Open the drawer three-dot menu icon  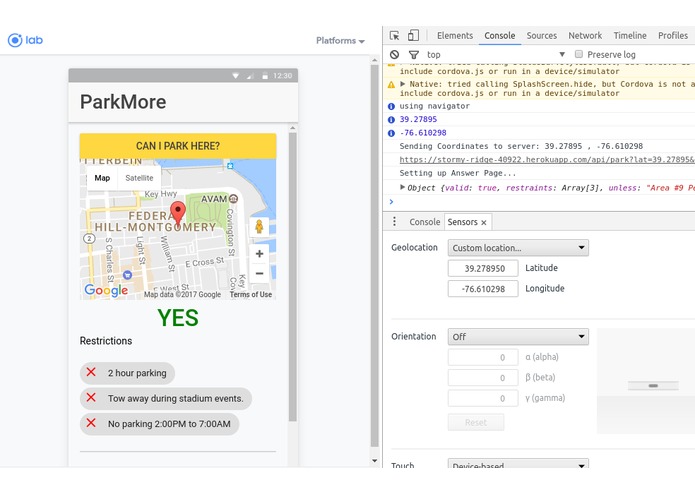pyautogui.click(x=394, y=222)
